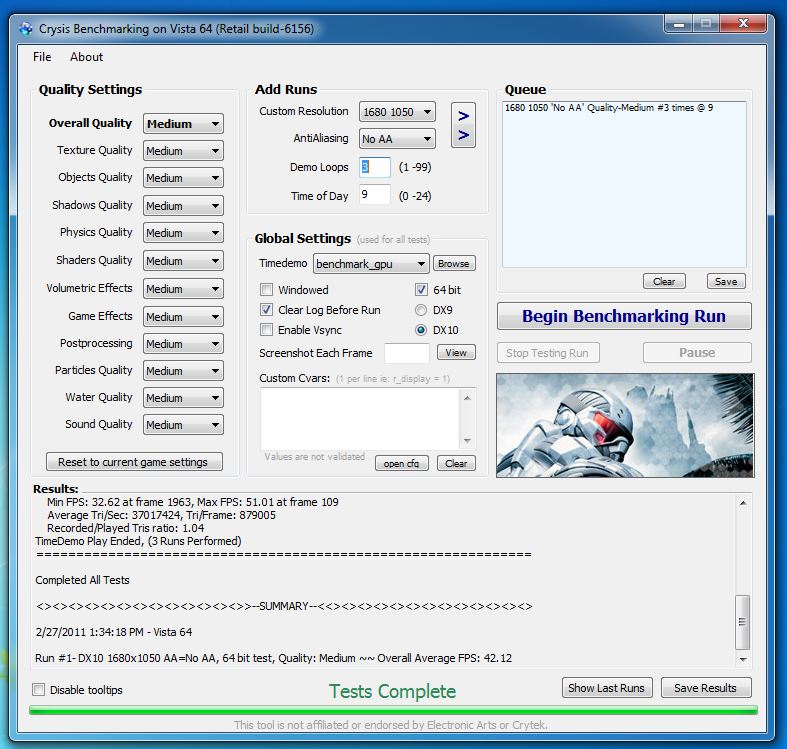This screenshot has width=787, height=749.
Task: Expand the Objects Quality dropdown
Action: pos(183,178)
